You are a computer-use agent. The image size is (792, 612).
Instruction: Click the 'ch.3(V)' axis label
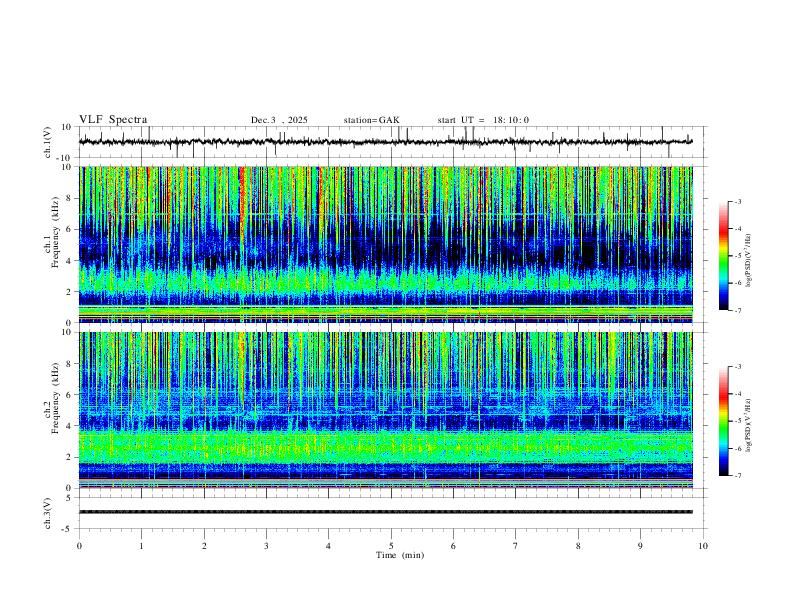point(48,513)
